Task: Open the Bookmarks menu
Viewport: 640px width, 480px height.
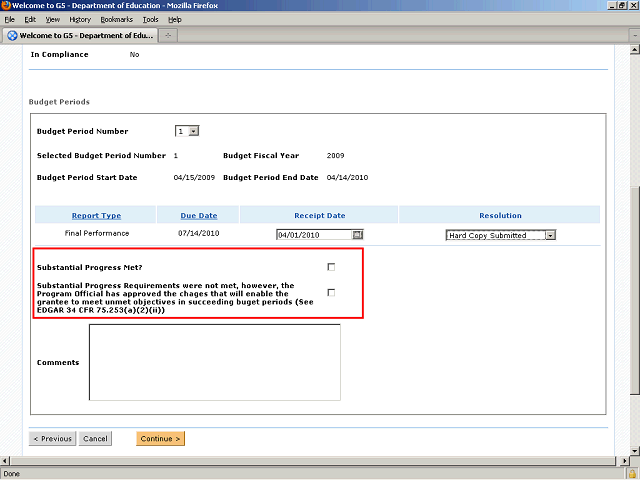Action: [117, 20]
